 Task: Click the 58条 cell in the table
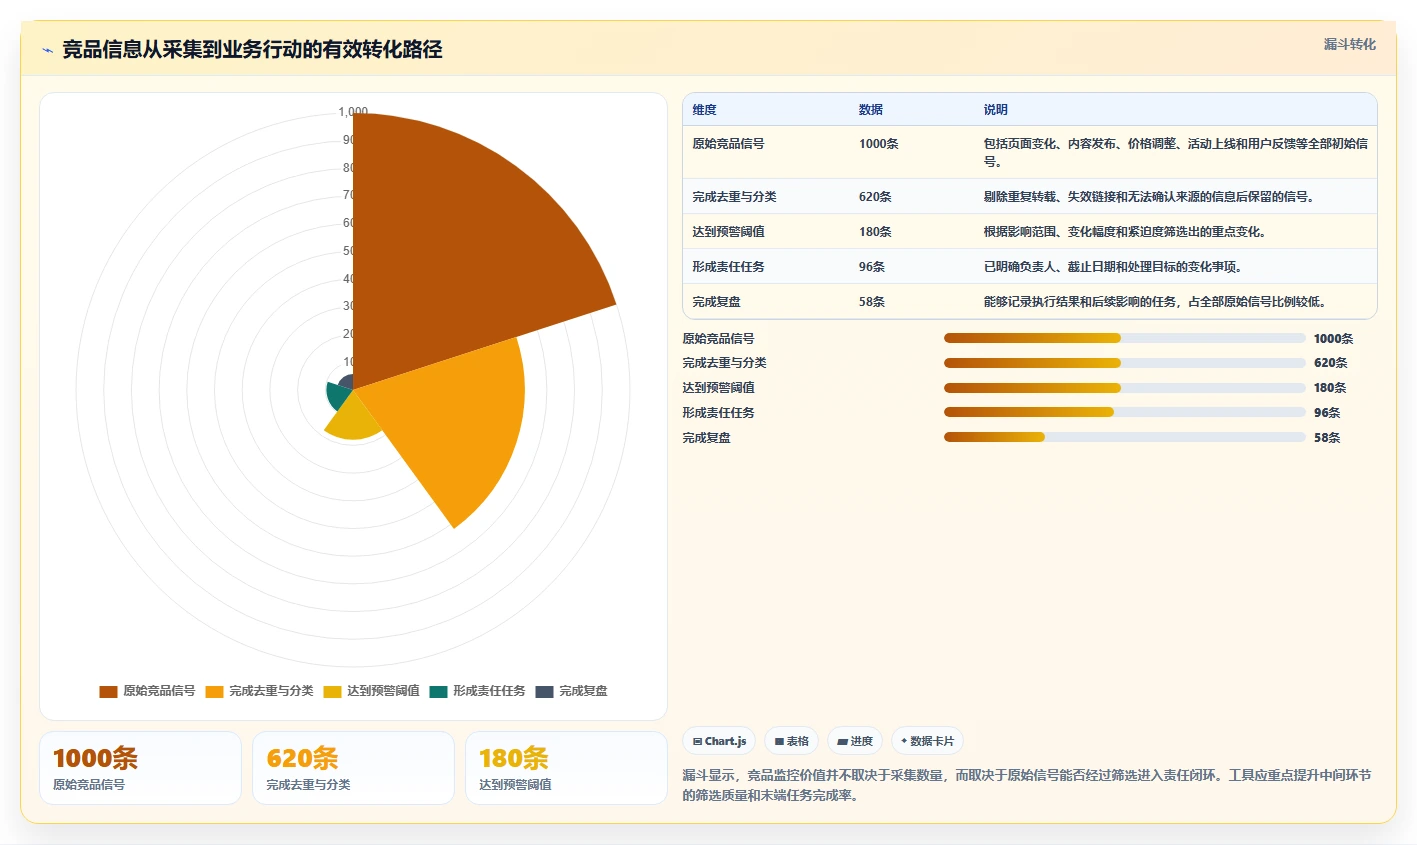pyautogui.click(x=872, y=302)
